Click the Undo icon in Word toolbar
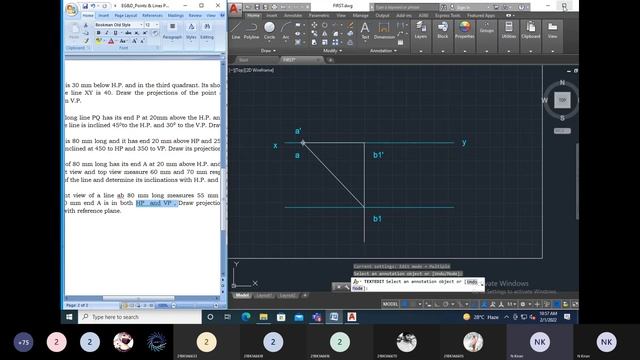This screenshot has width=640, height=360. 94,6
